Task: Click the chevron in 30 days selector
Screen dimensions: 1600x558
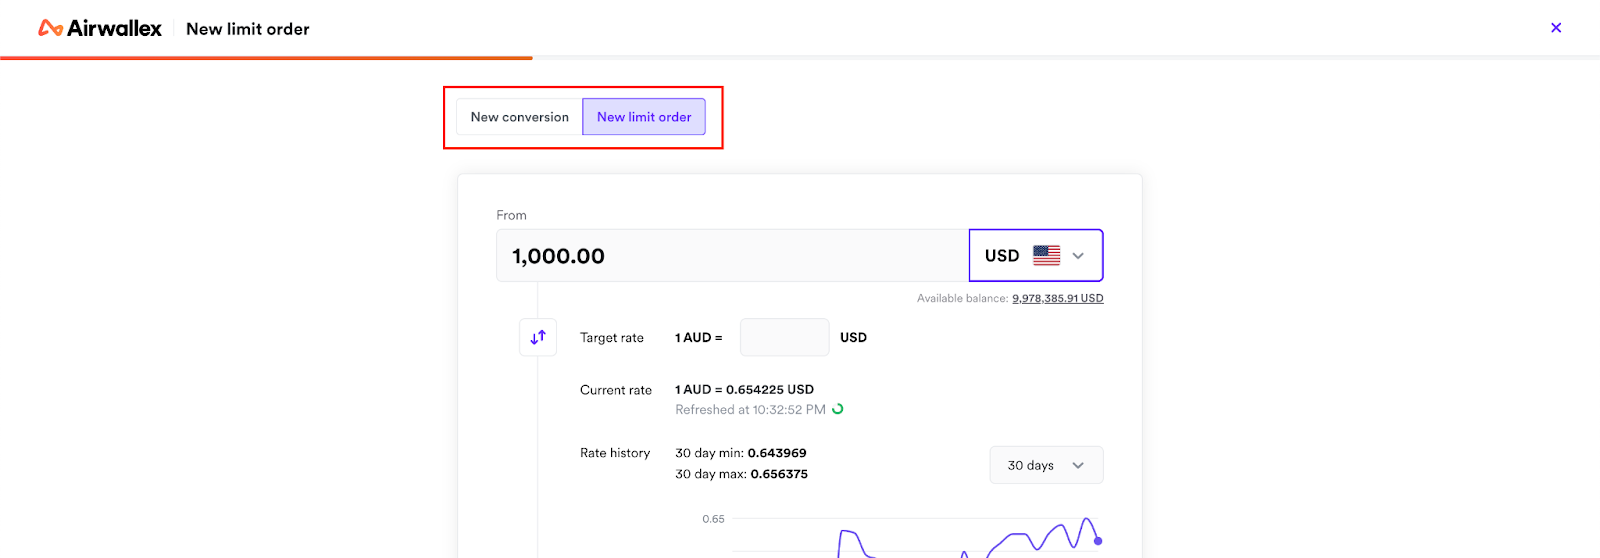Action: click(1078, 465)
